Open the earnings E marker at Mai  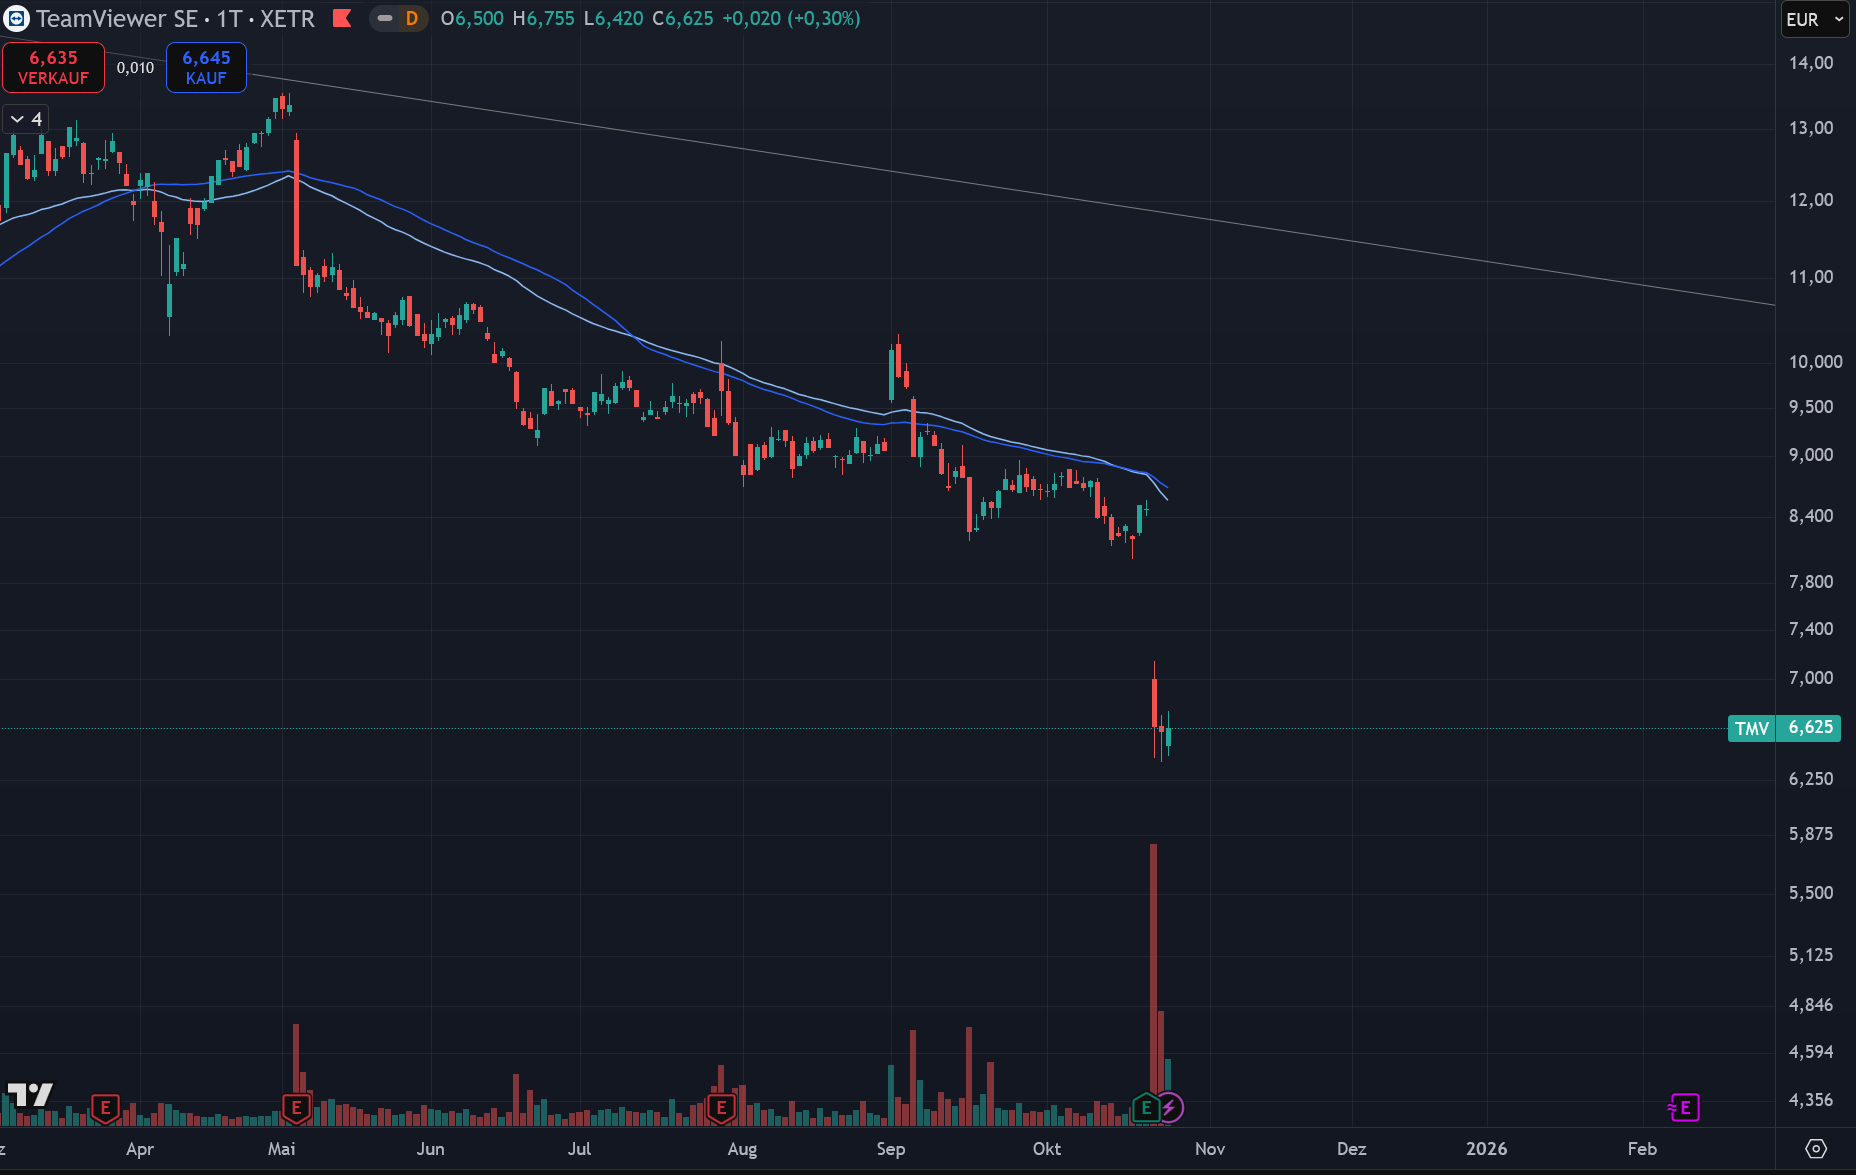(x=296, y=1108)
